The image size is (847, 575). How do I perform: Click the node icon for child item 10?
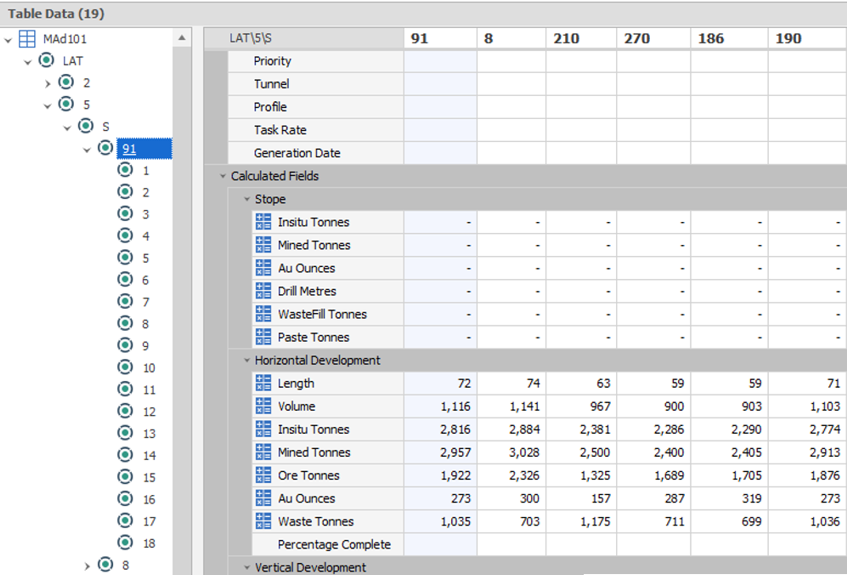(125, 367)
